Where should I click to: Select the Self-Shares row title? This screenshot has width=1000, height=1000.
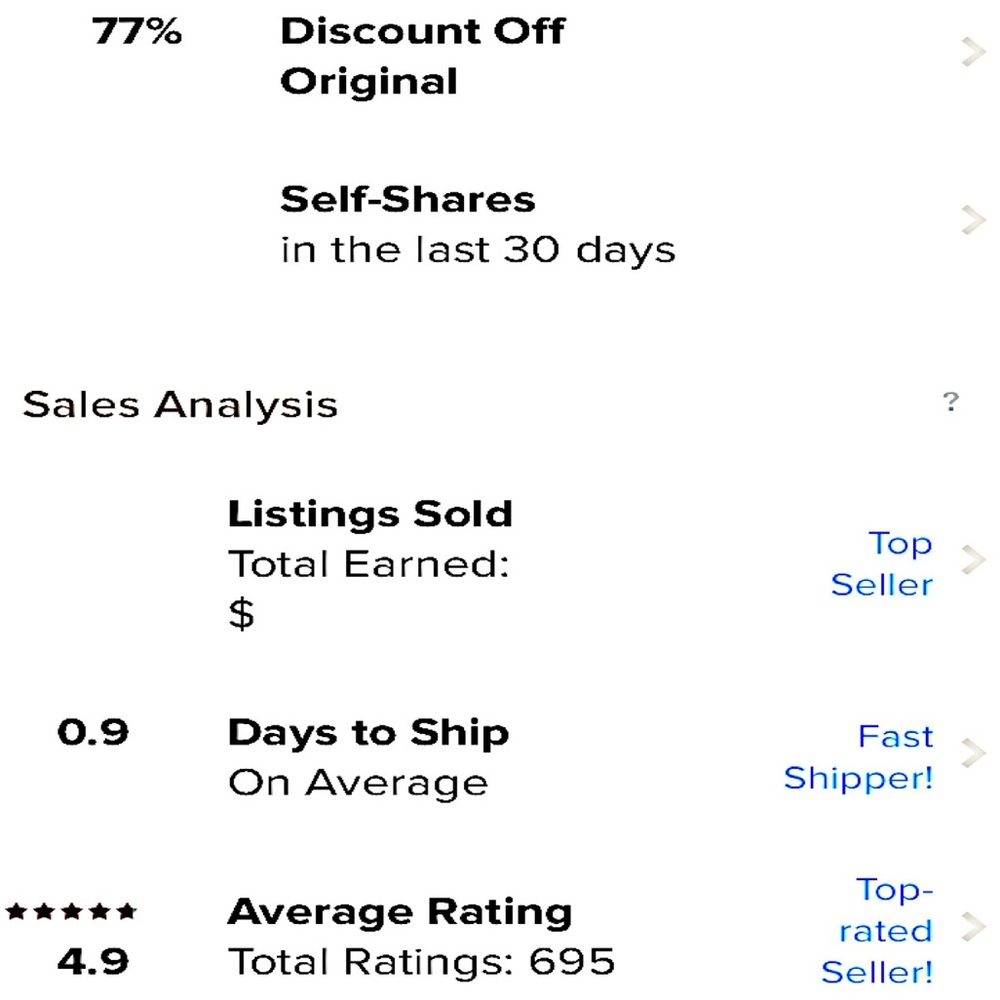click(x=408, y=199)
